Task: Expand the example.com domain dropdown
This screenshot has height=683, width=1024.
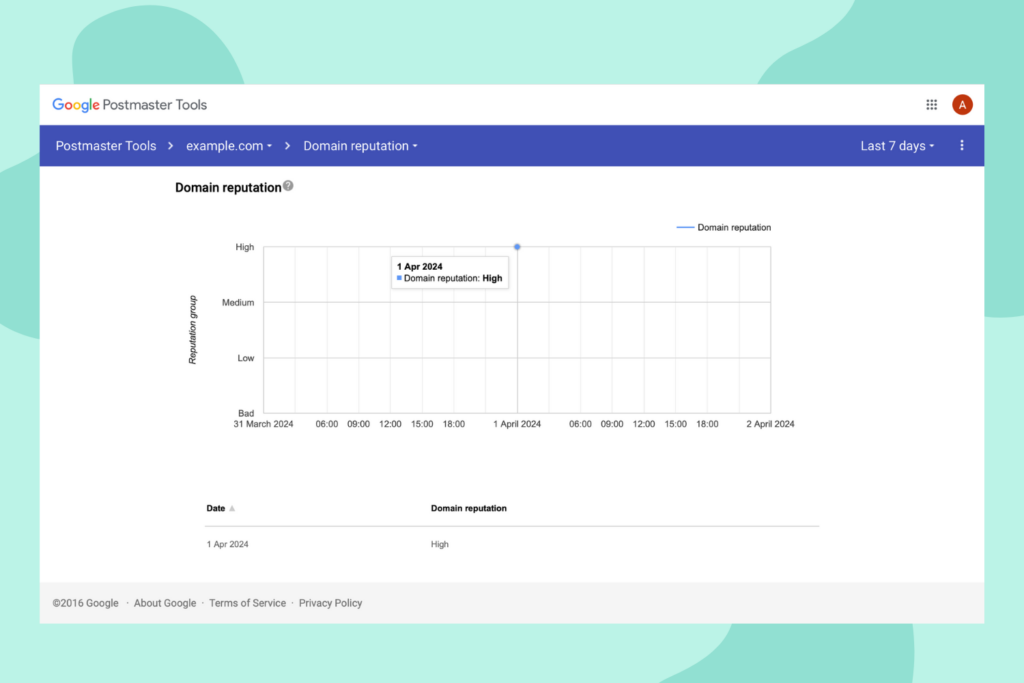Action: pos(229,146)
